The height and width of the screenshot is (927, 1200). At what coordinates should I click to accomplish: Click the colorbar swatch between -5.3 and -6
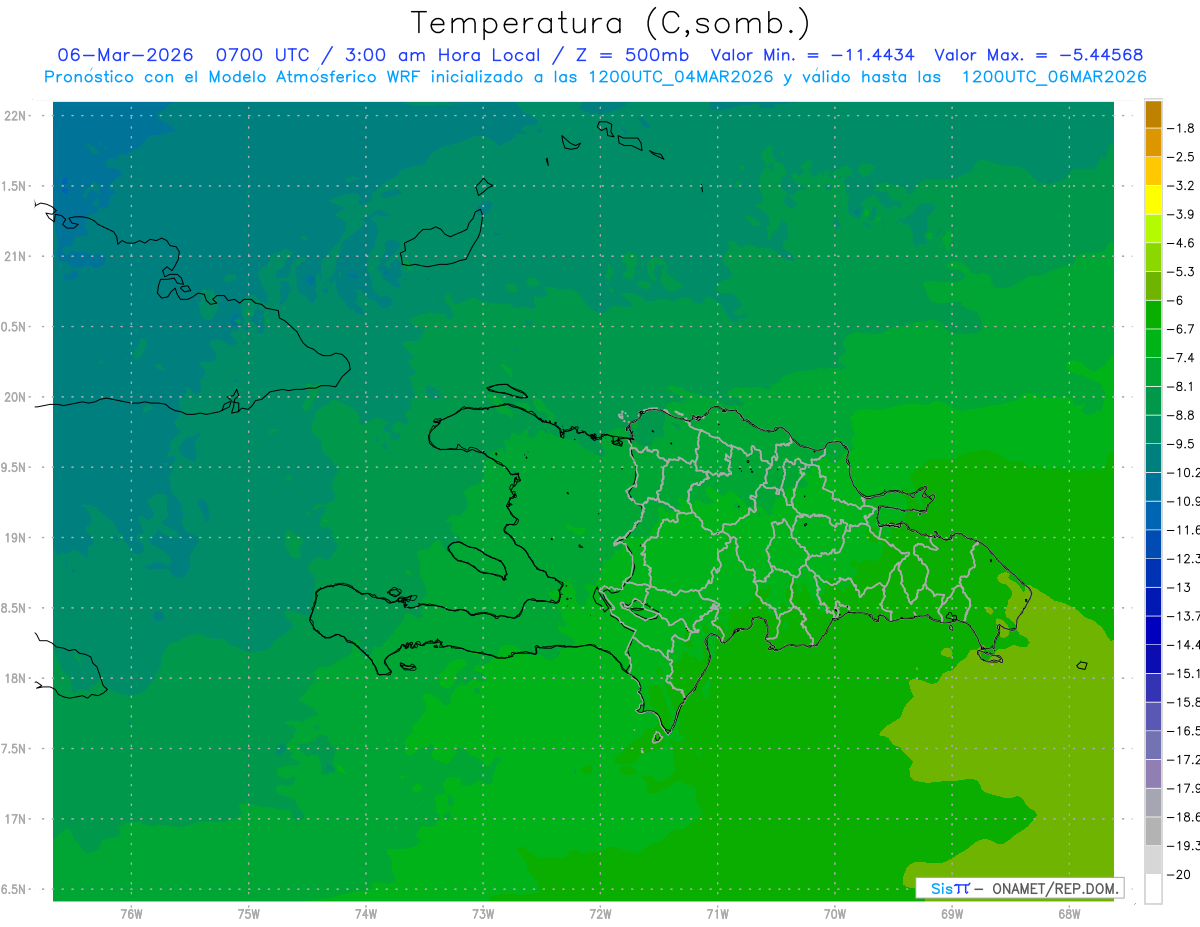pyautogui.click(x=1153, y=286)
